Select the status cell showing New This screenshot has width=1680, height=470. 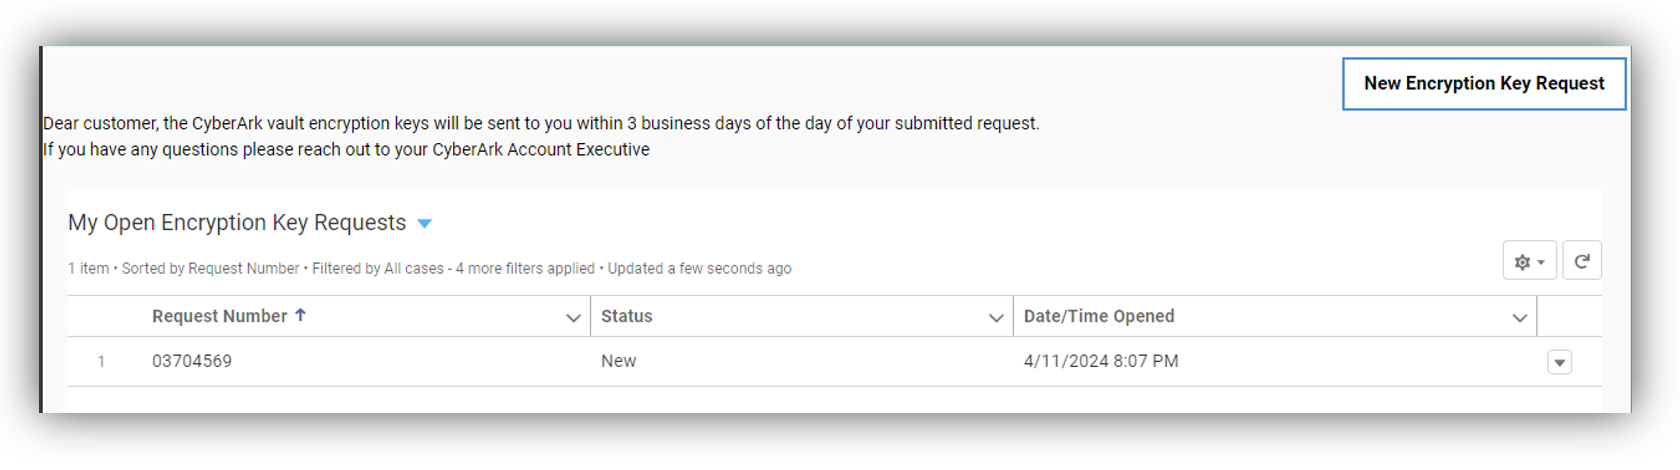618,362
